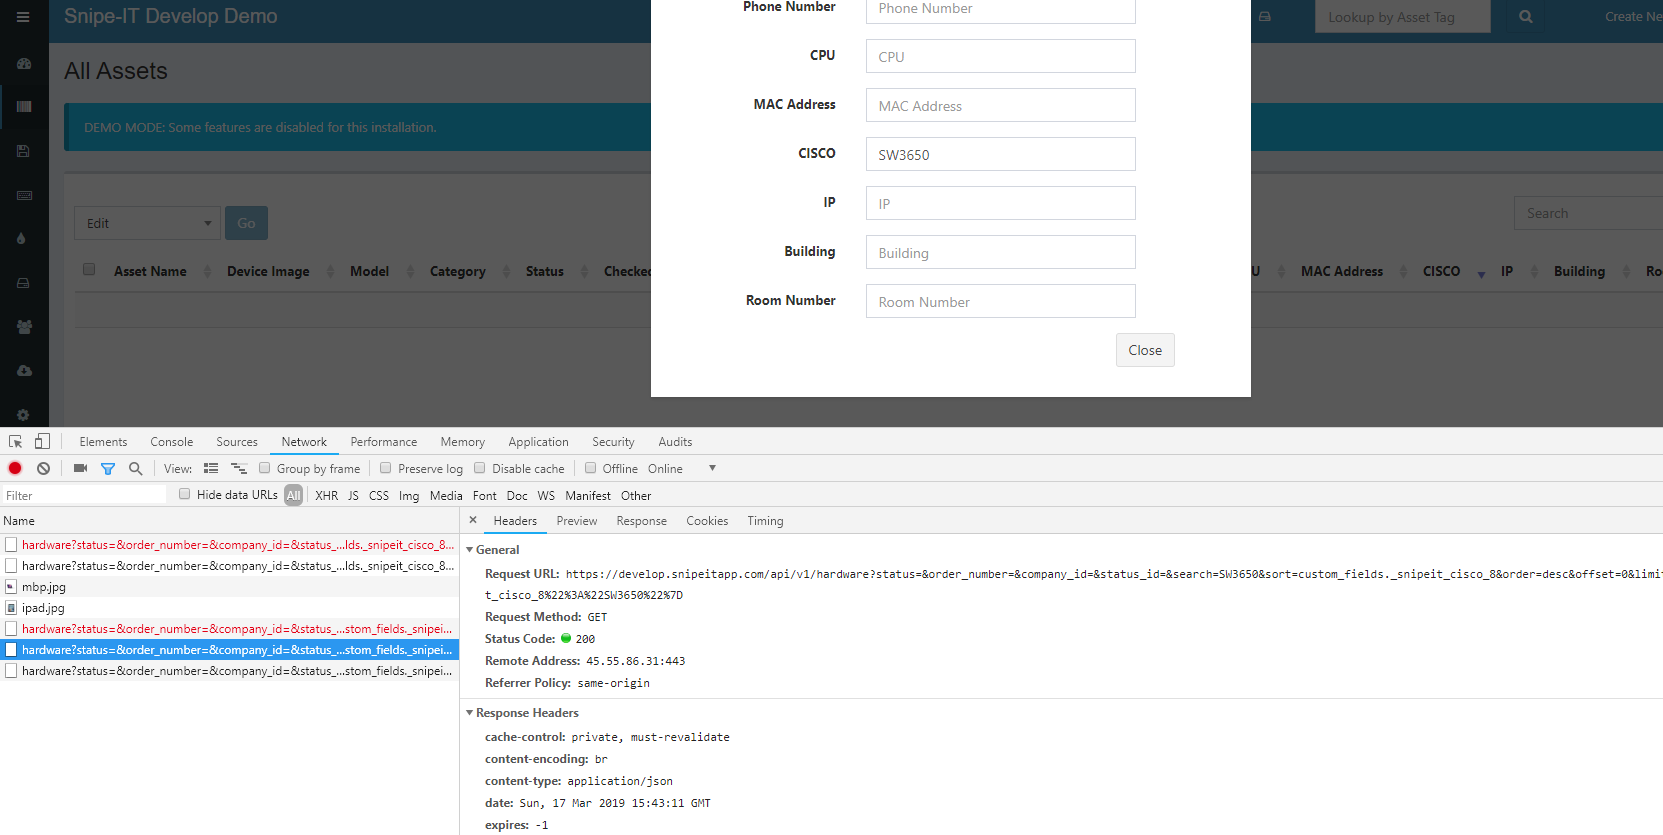This screenshot has height=835, width=1663.
Task: Filter requests by XHR
Action: [x=327, y=496]
